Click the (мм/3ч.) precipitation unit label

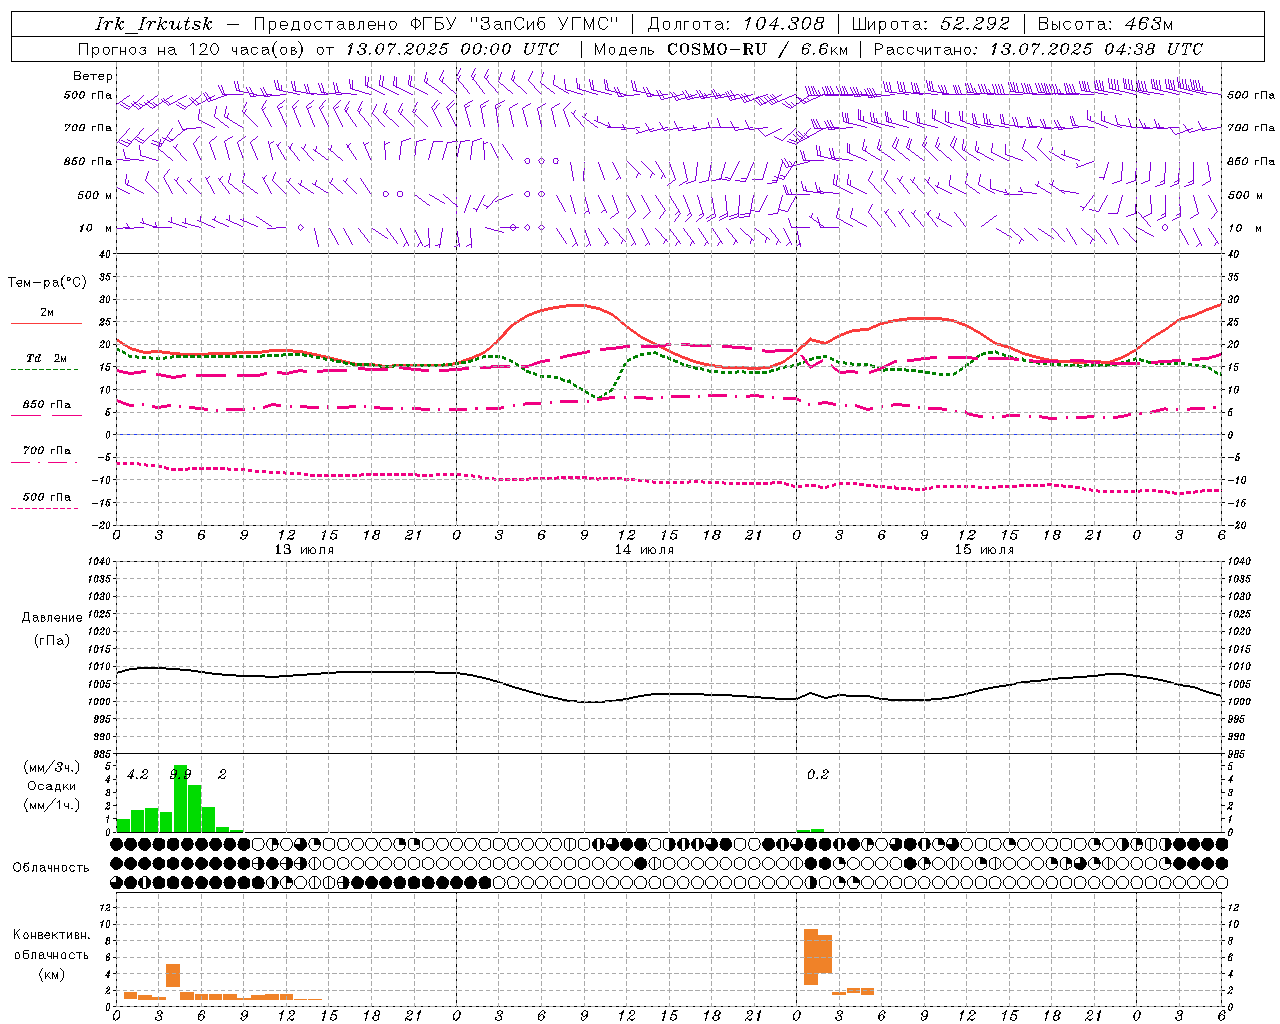pyautogui.click(x=52, y=767)
